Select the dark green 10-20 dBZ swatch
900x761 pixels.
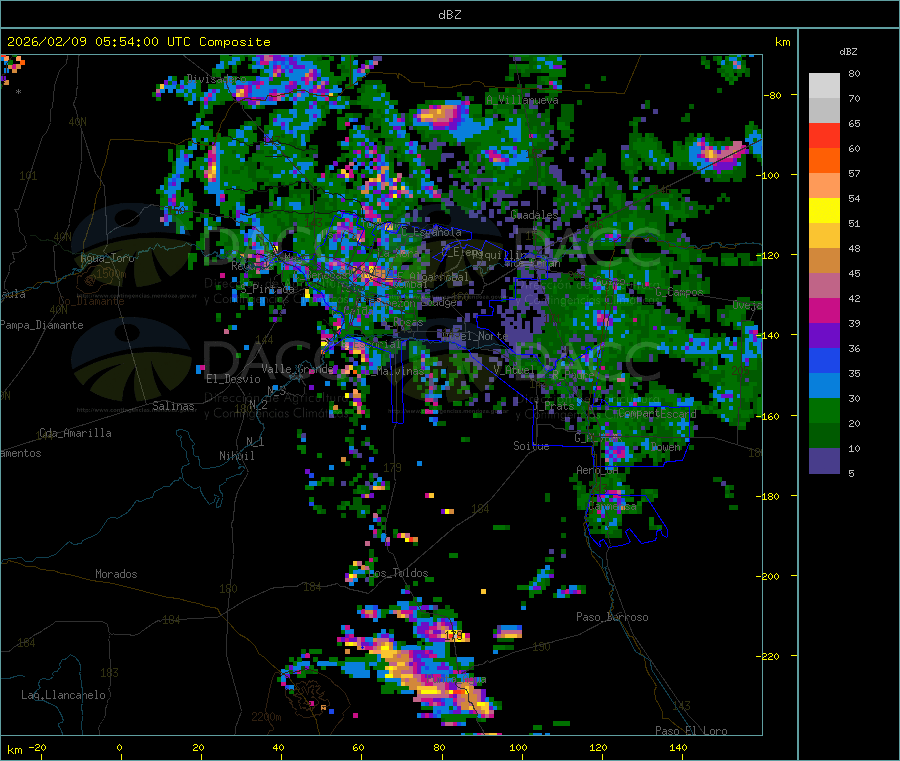point(824,436)
